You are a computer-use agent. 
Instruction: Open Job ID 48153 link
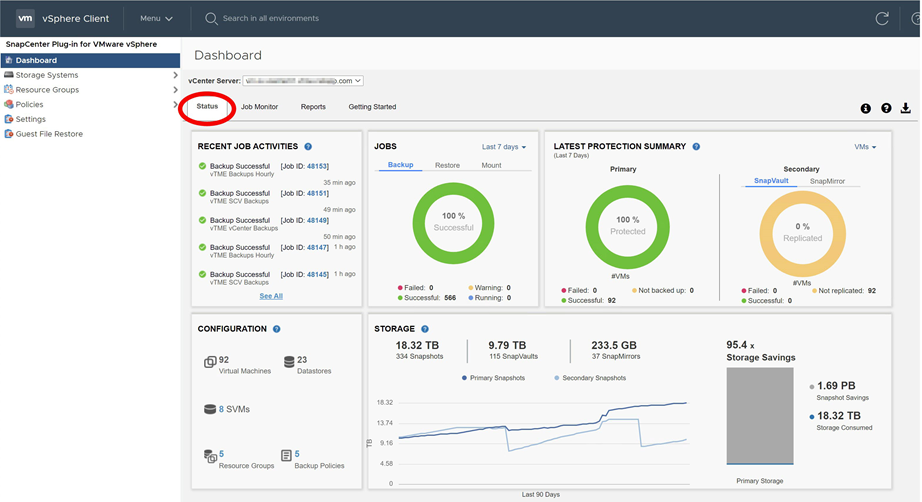click(x=317, y=166)
